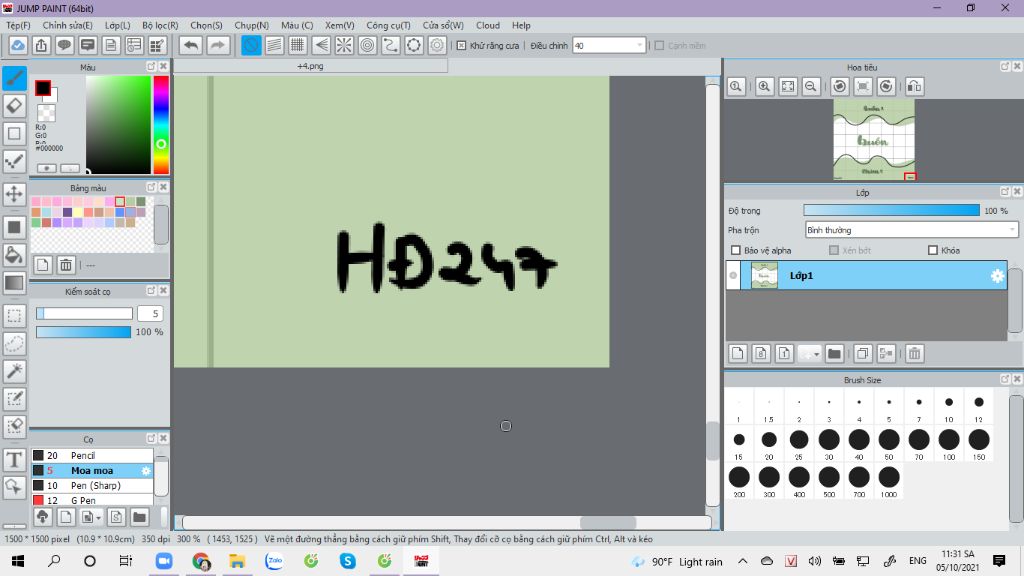Click flip canvas icon in navigator

915,86
